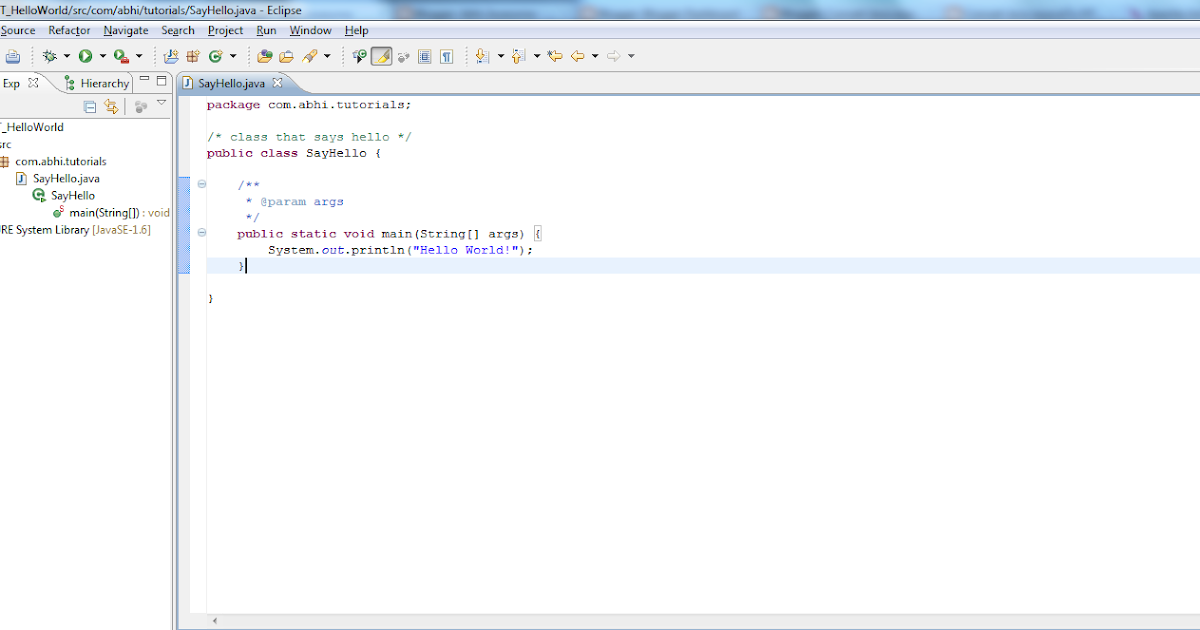This screenshot has height=630, width=1200.
Task: Collapse the main method fold marker
Action: coord(202,233)
